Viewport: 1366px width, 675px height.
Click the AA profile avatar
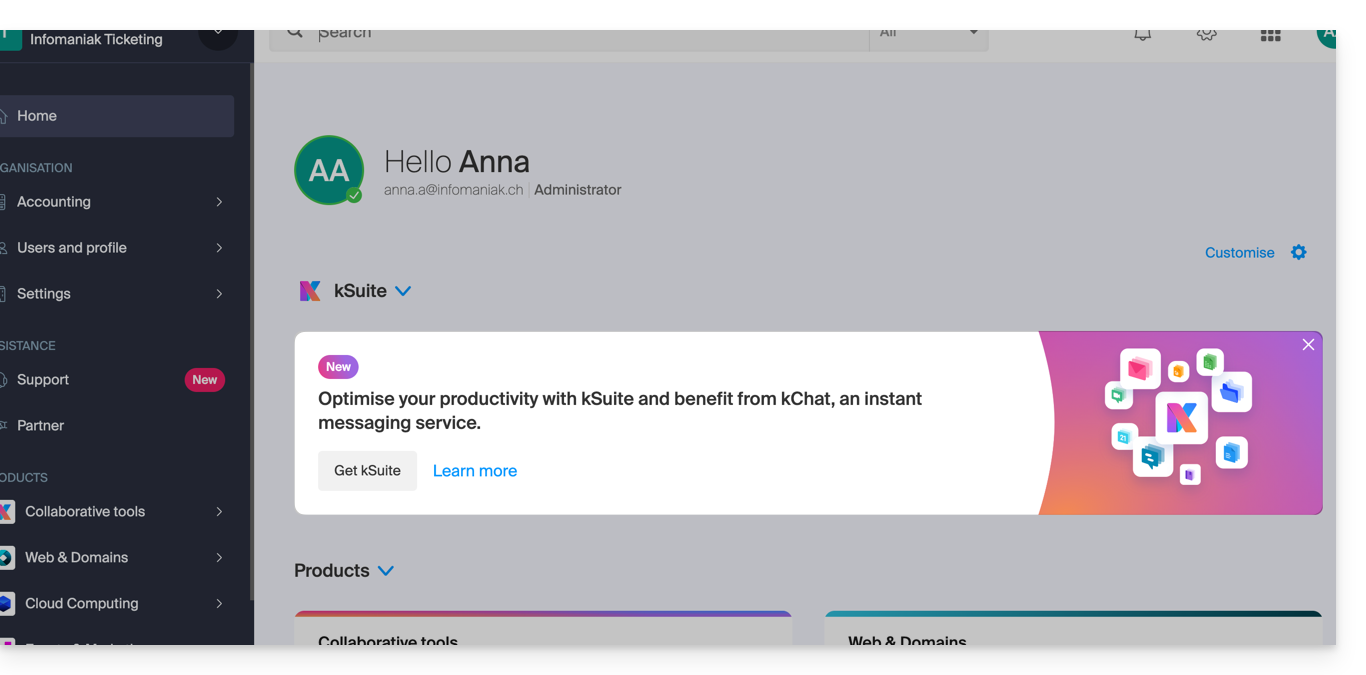click(x=329, y=170)
